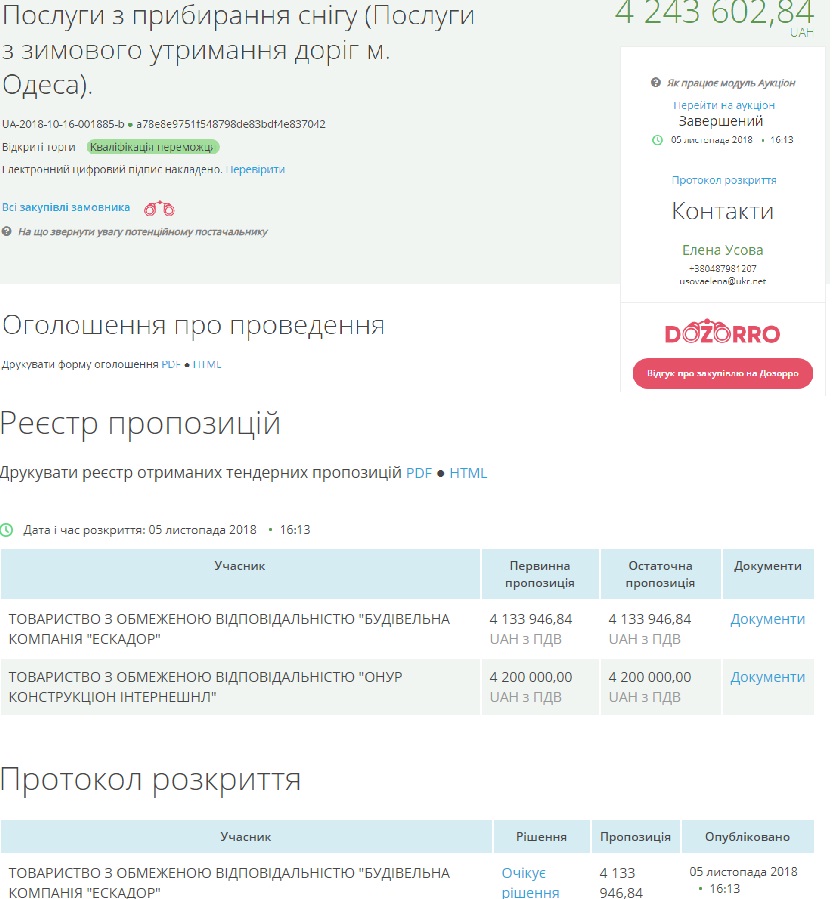The image size is (833, 899).
Task: Click the 'Кваліфікація переможця' status badge
Action: tap(151, 147)
